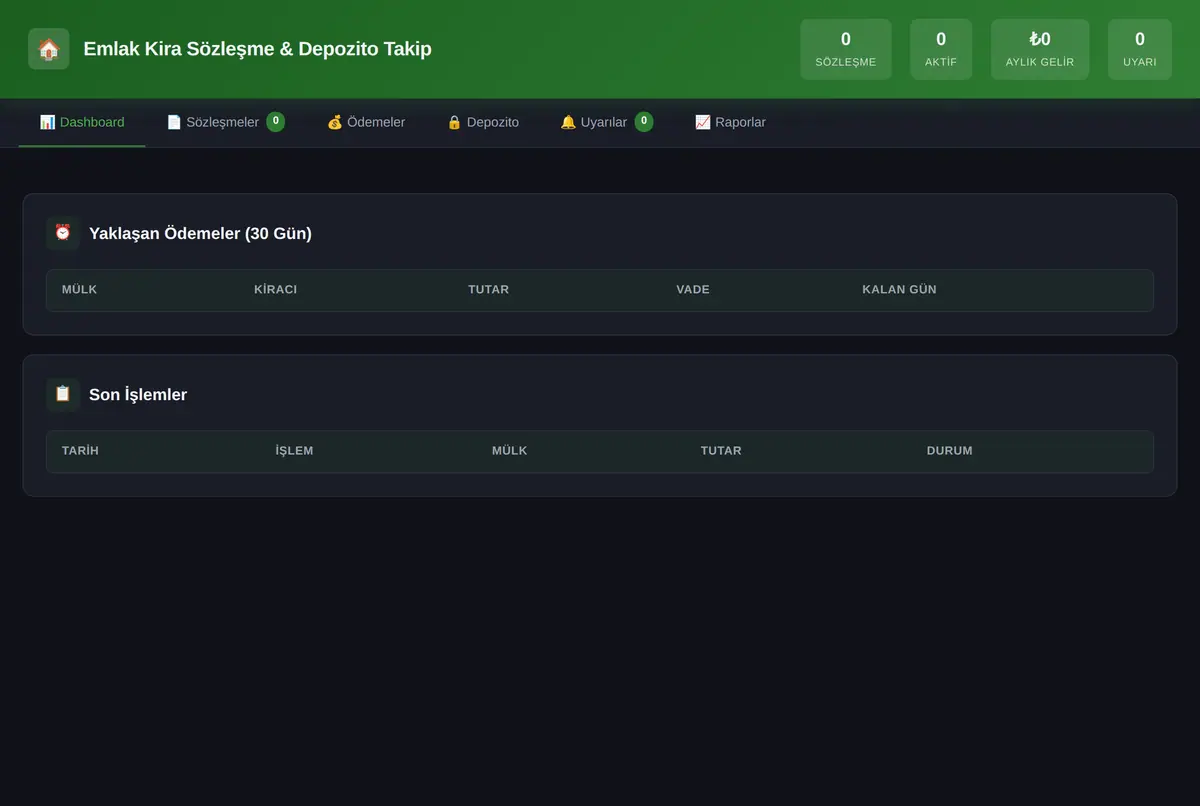
Task: Switch to the Sözleşmeler tab
Action: (x=225, y=123)
